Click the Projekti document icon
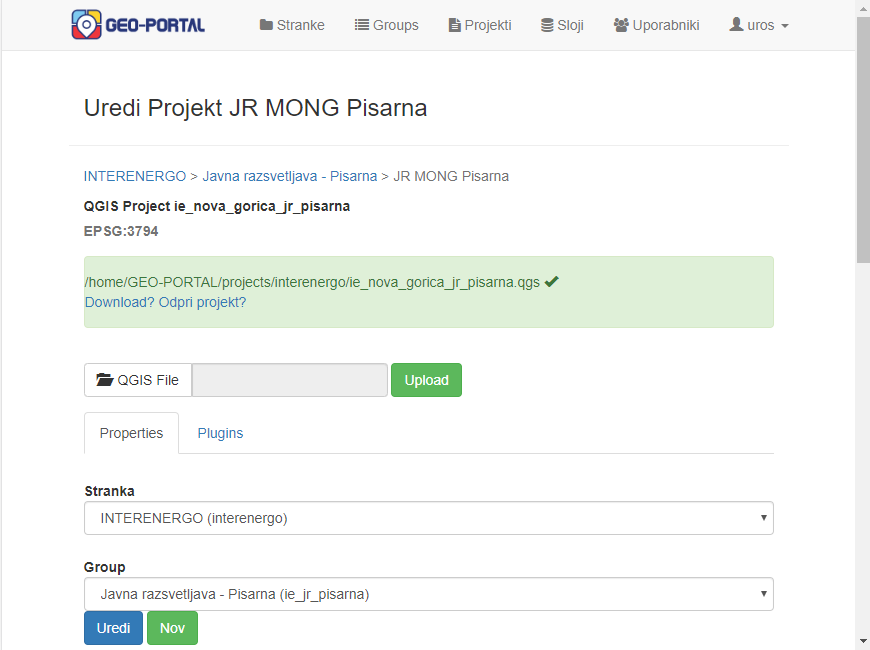 pyautogui.click(x=454, y=25)
